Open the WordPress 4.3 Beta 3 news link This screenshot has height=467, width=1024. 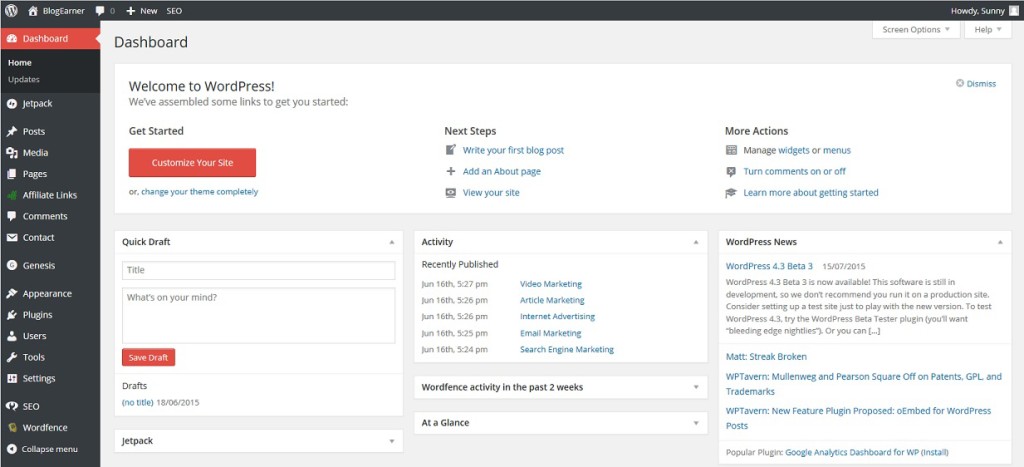[x=769, y=266]
